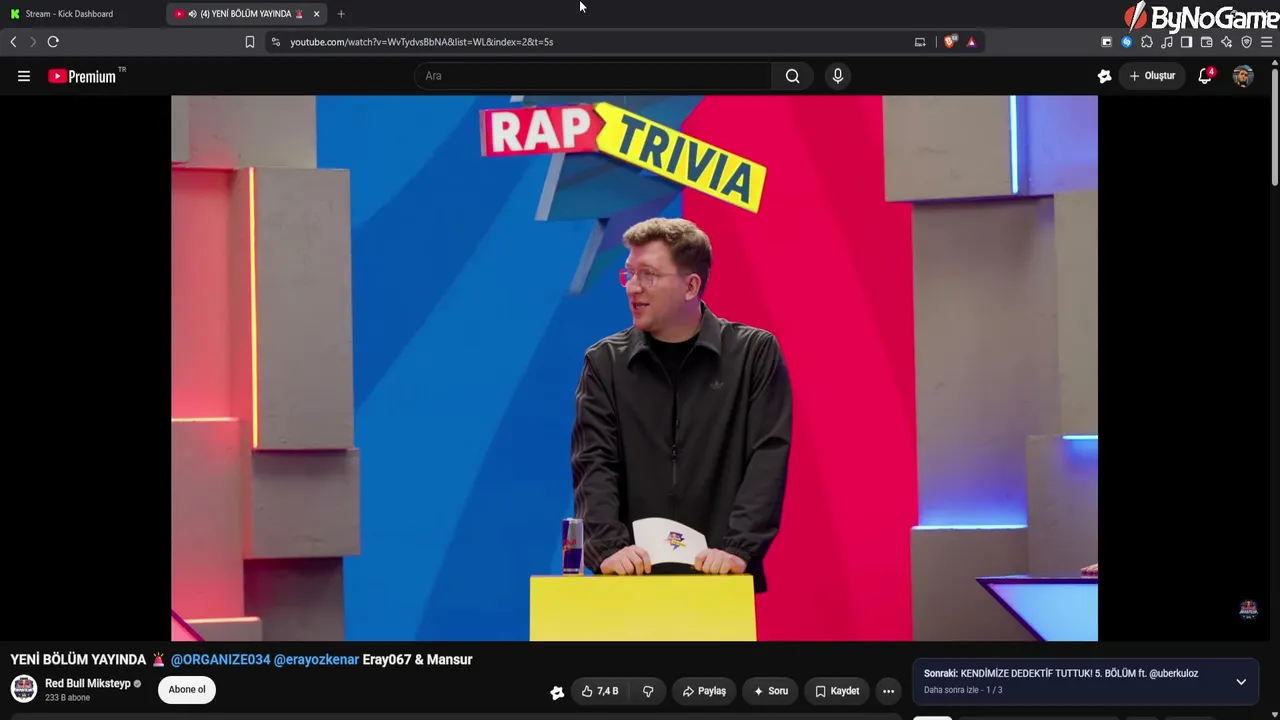Open the browser main menu
1280x720 pixels.
[x=1267, y=42]
